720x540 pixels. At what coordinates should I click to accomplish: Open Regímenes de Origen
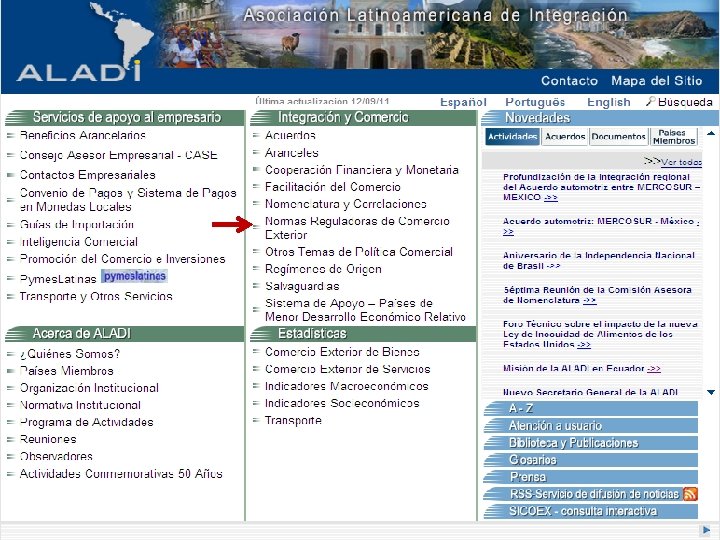pos(323,269)
